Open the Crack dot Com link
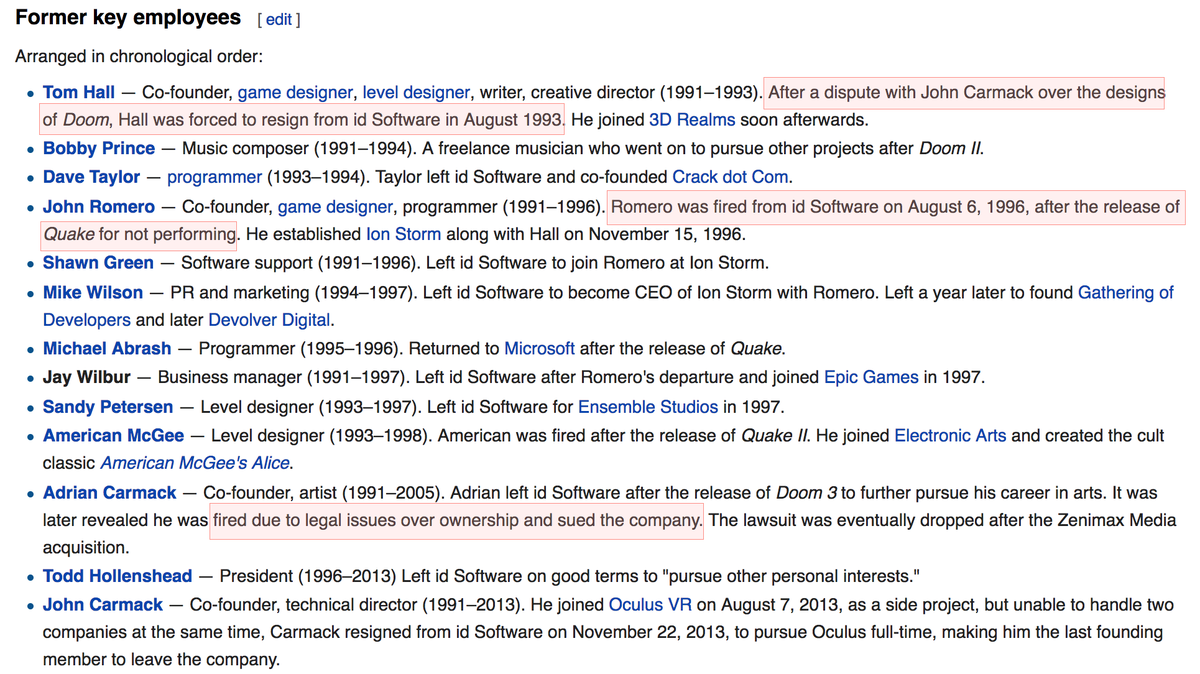The width and height of the screenshot is (1200, 674). coord(731,177)
